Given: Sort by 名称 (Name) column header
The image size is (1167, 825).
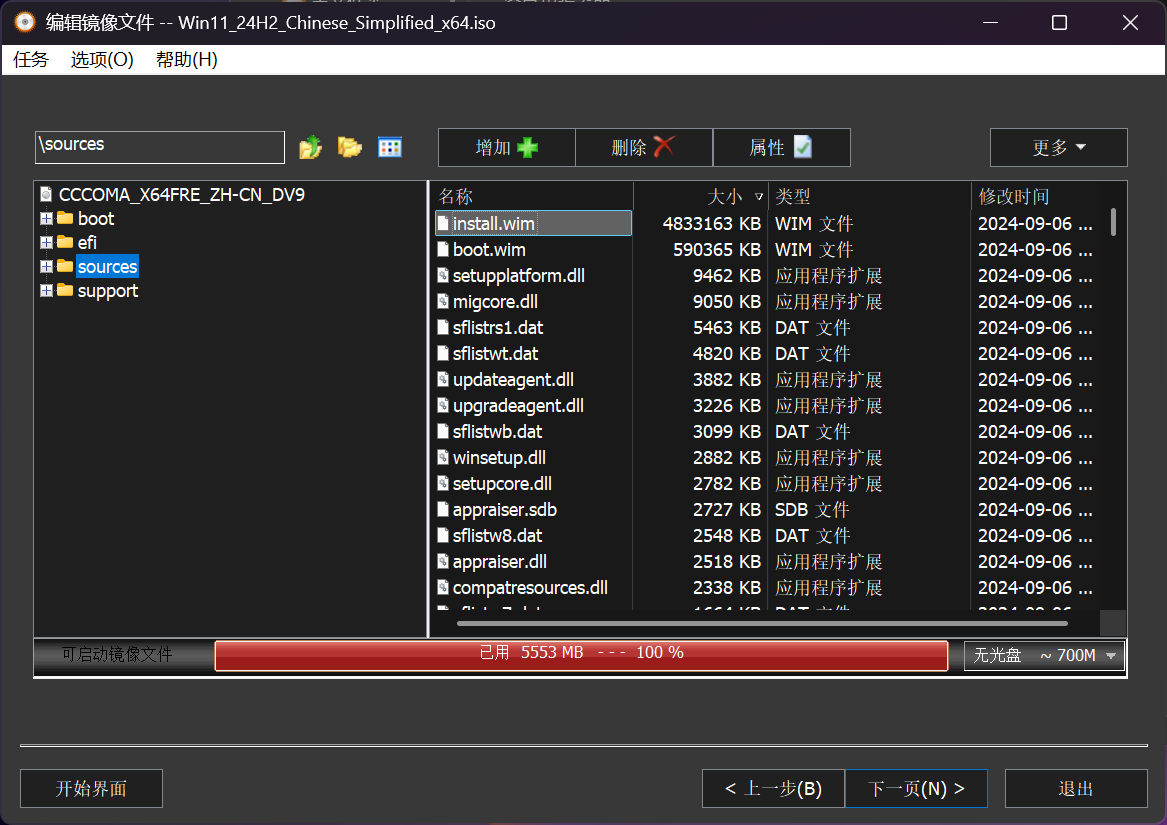Looking at the screenshot, I should coord(533,197).
